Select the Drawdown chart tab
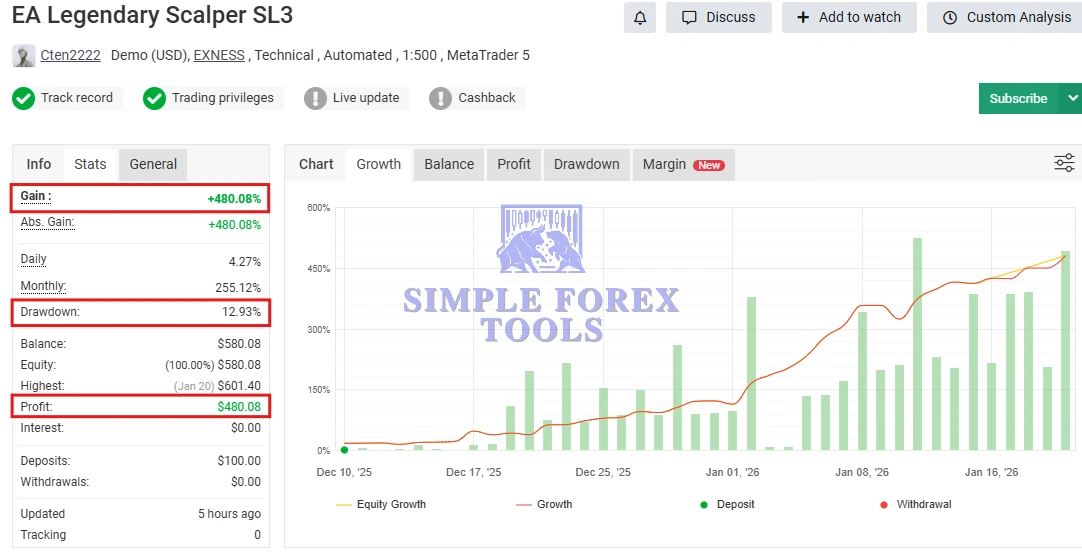The image size is (1082, 552). pos(587,164)
